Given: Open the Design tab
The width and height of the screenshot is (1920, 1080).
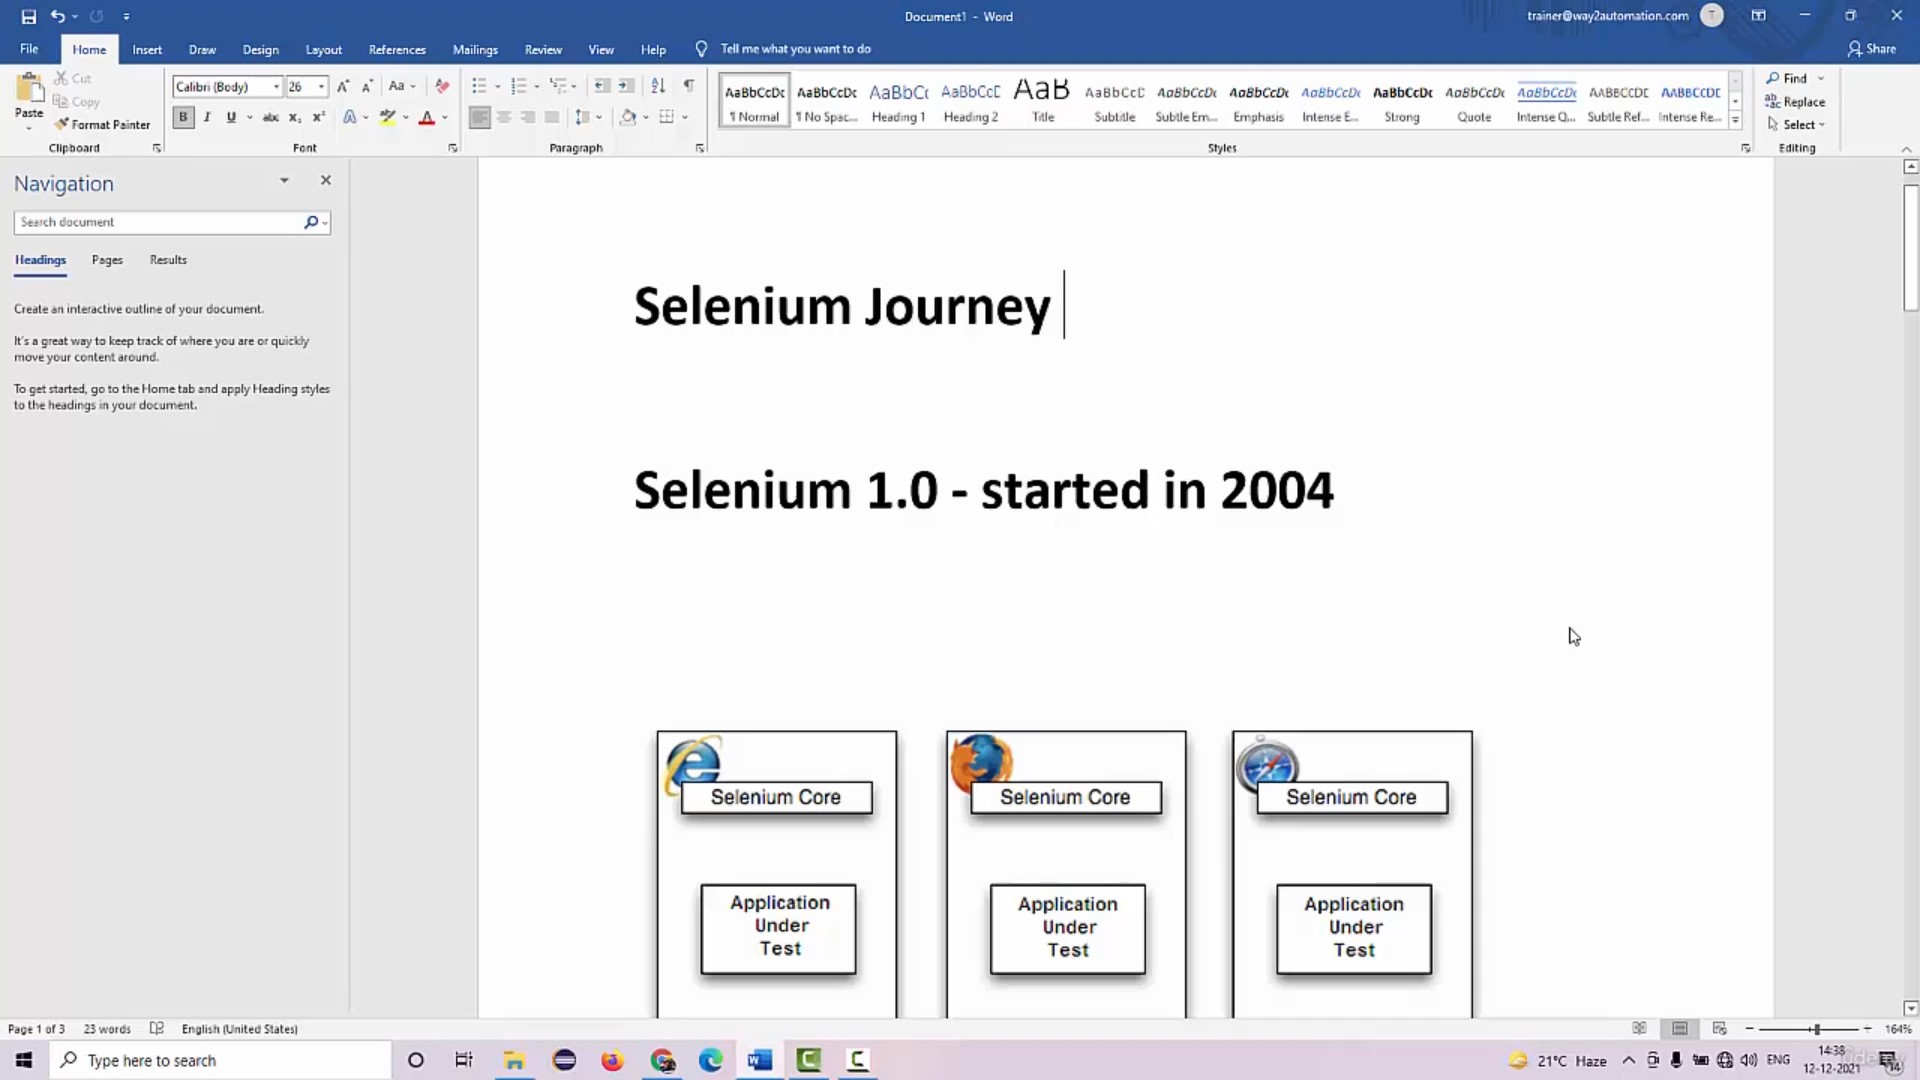Looking at the screenshot, I should [260, 49].
